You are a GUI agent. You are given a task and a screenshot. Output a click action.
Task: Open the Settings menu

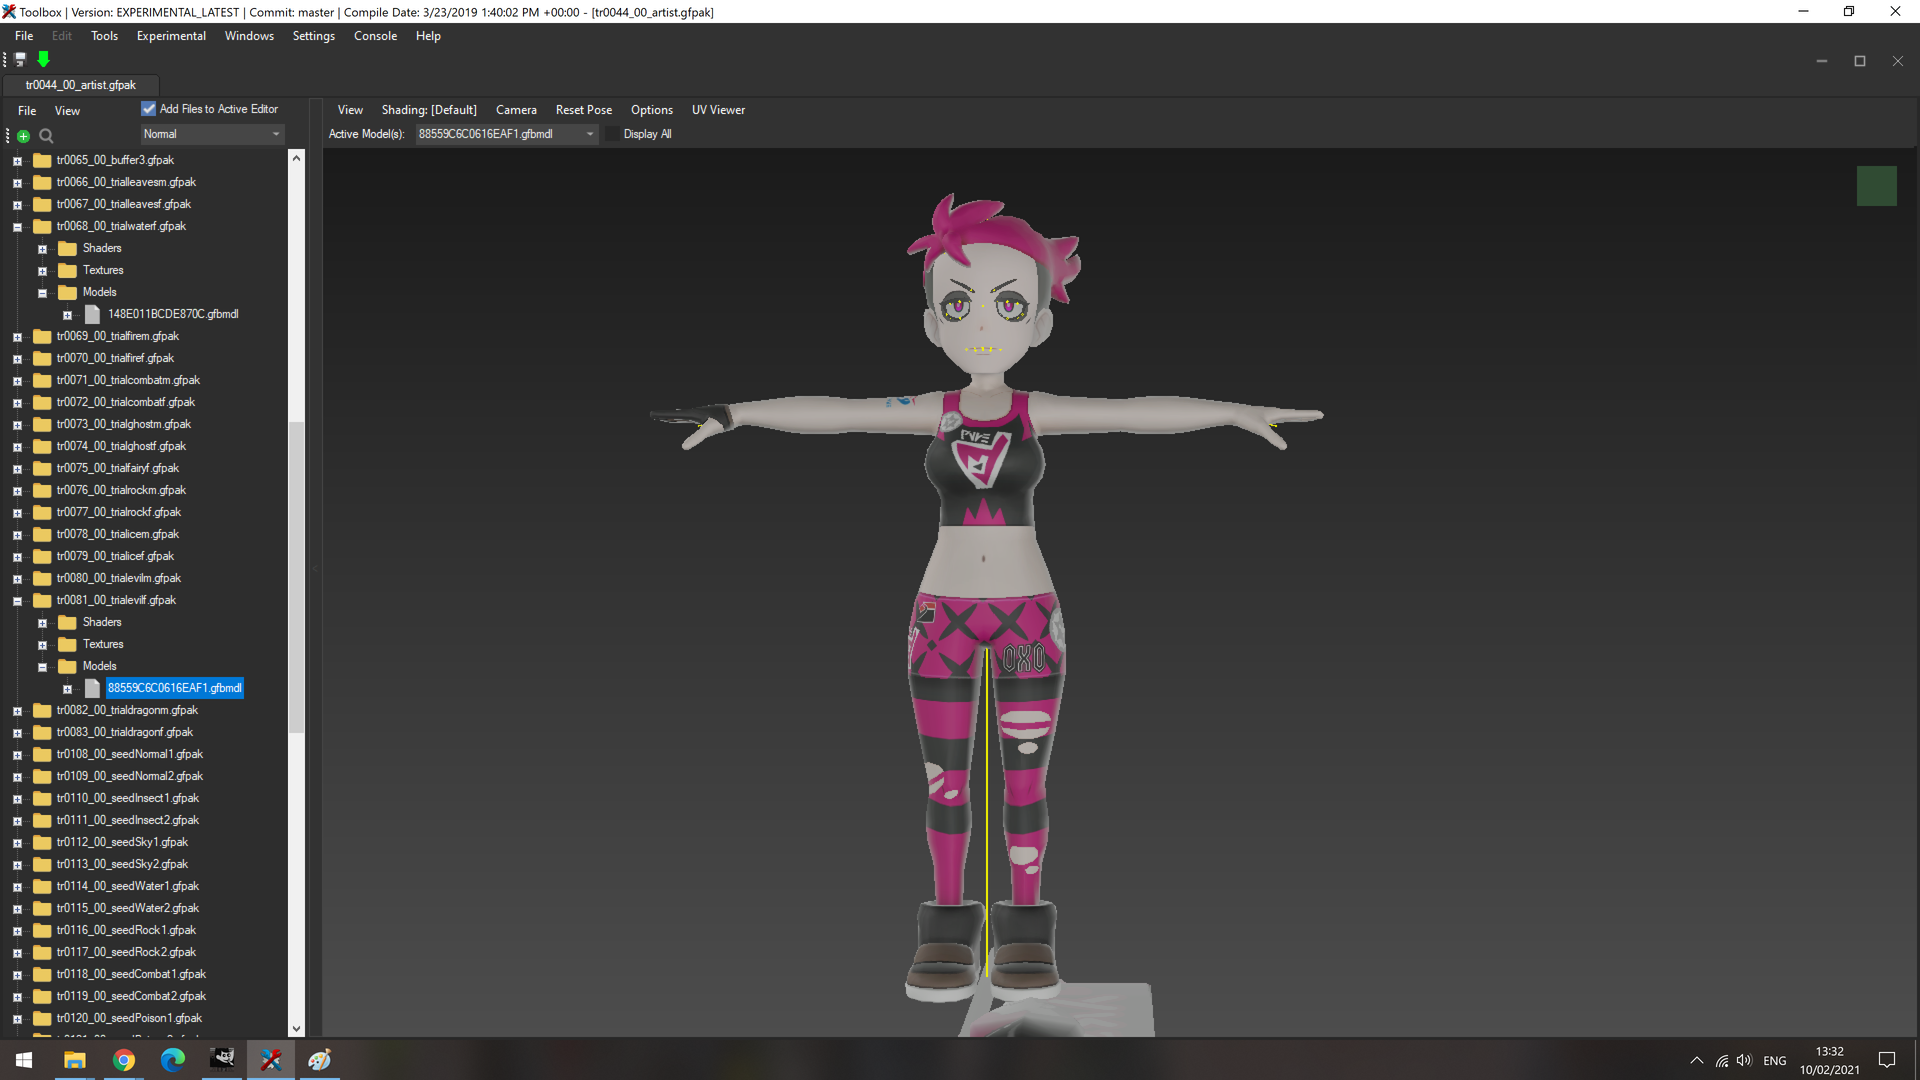314,36
